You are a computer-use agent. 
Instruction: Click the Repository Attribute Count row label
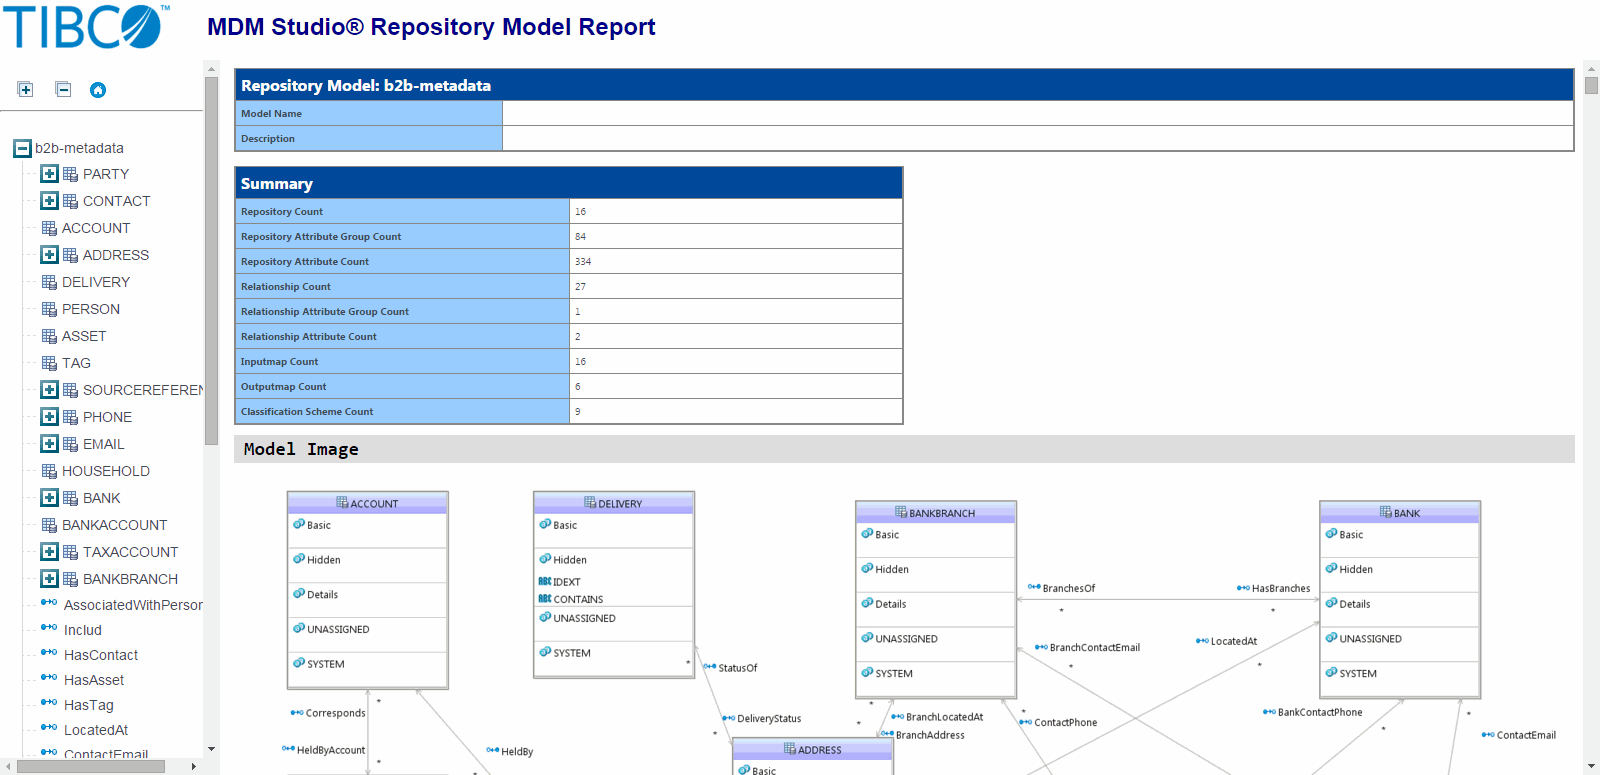pos(403,262)
